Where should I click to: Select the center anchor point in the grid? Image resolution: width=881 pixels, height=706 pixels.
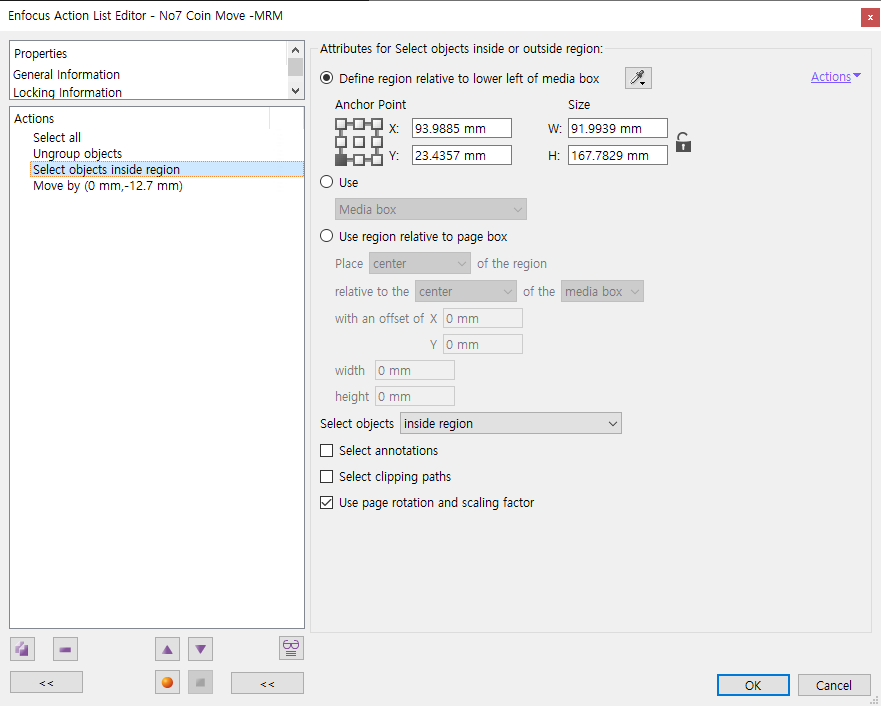coord(359,141)
